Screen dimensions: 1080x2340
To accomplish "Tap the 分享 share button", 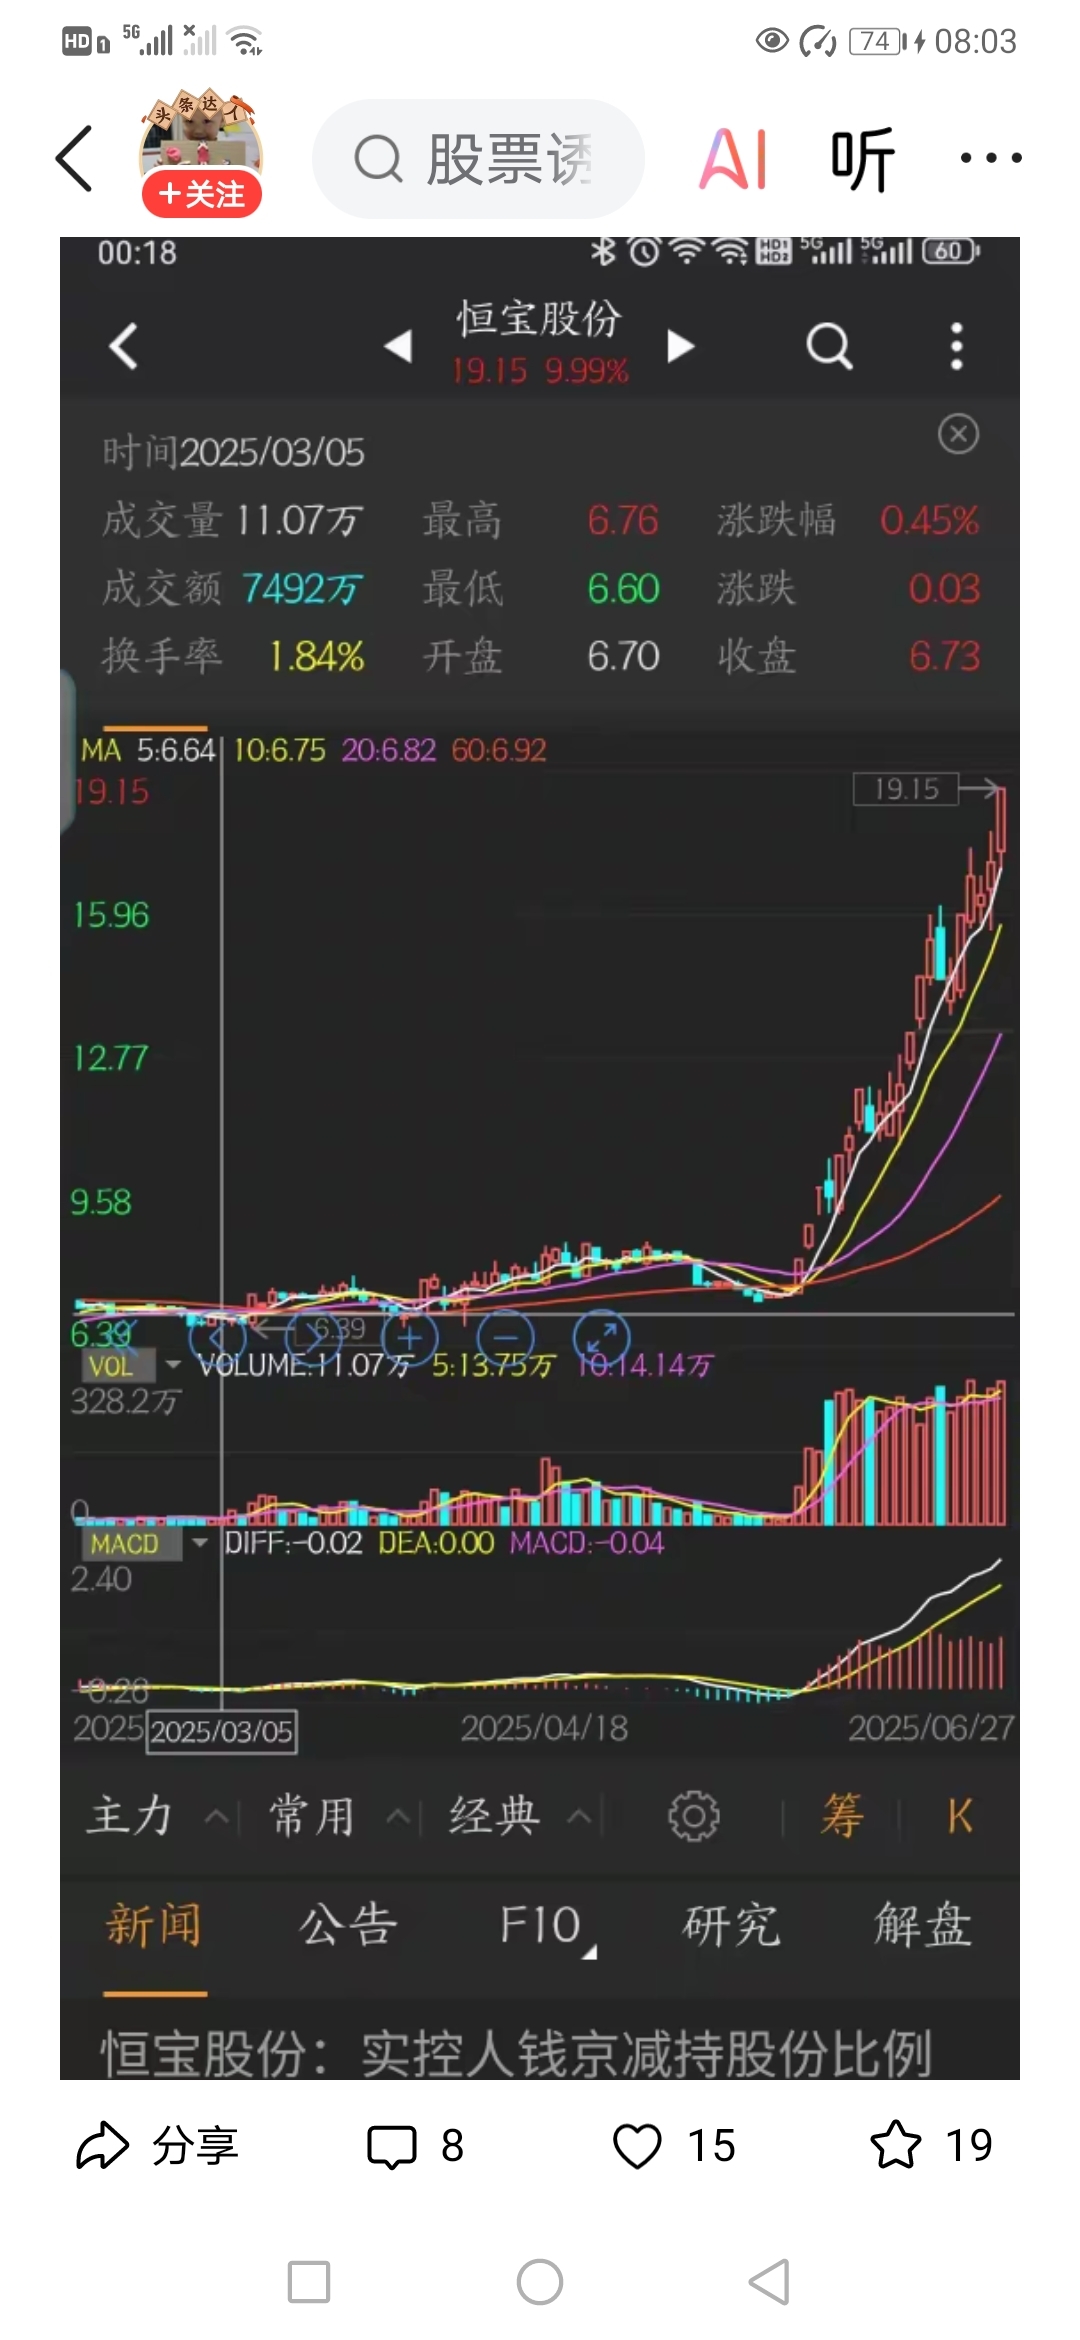I will click(x=158, y=2146).
